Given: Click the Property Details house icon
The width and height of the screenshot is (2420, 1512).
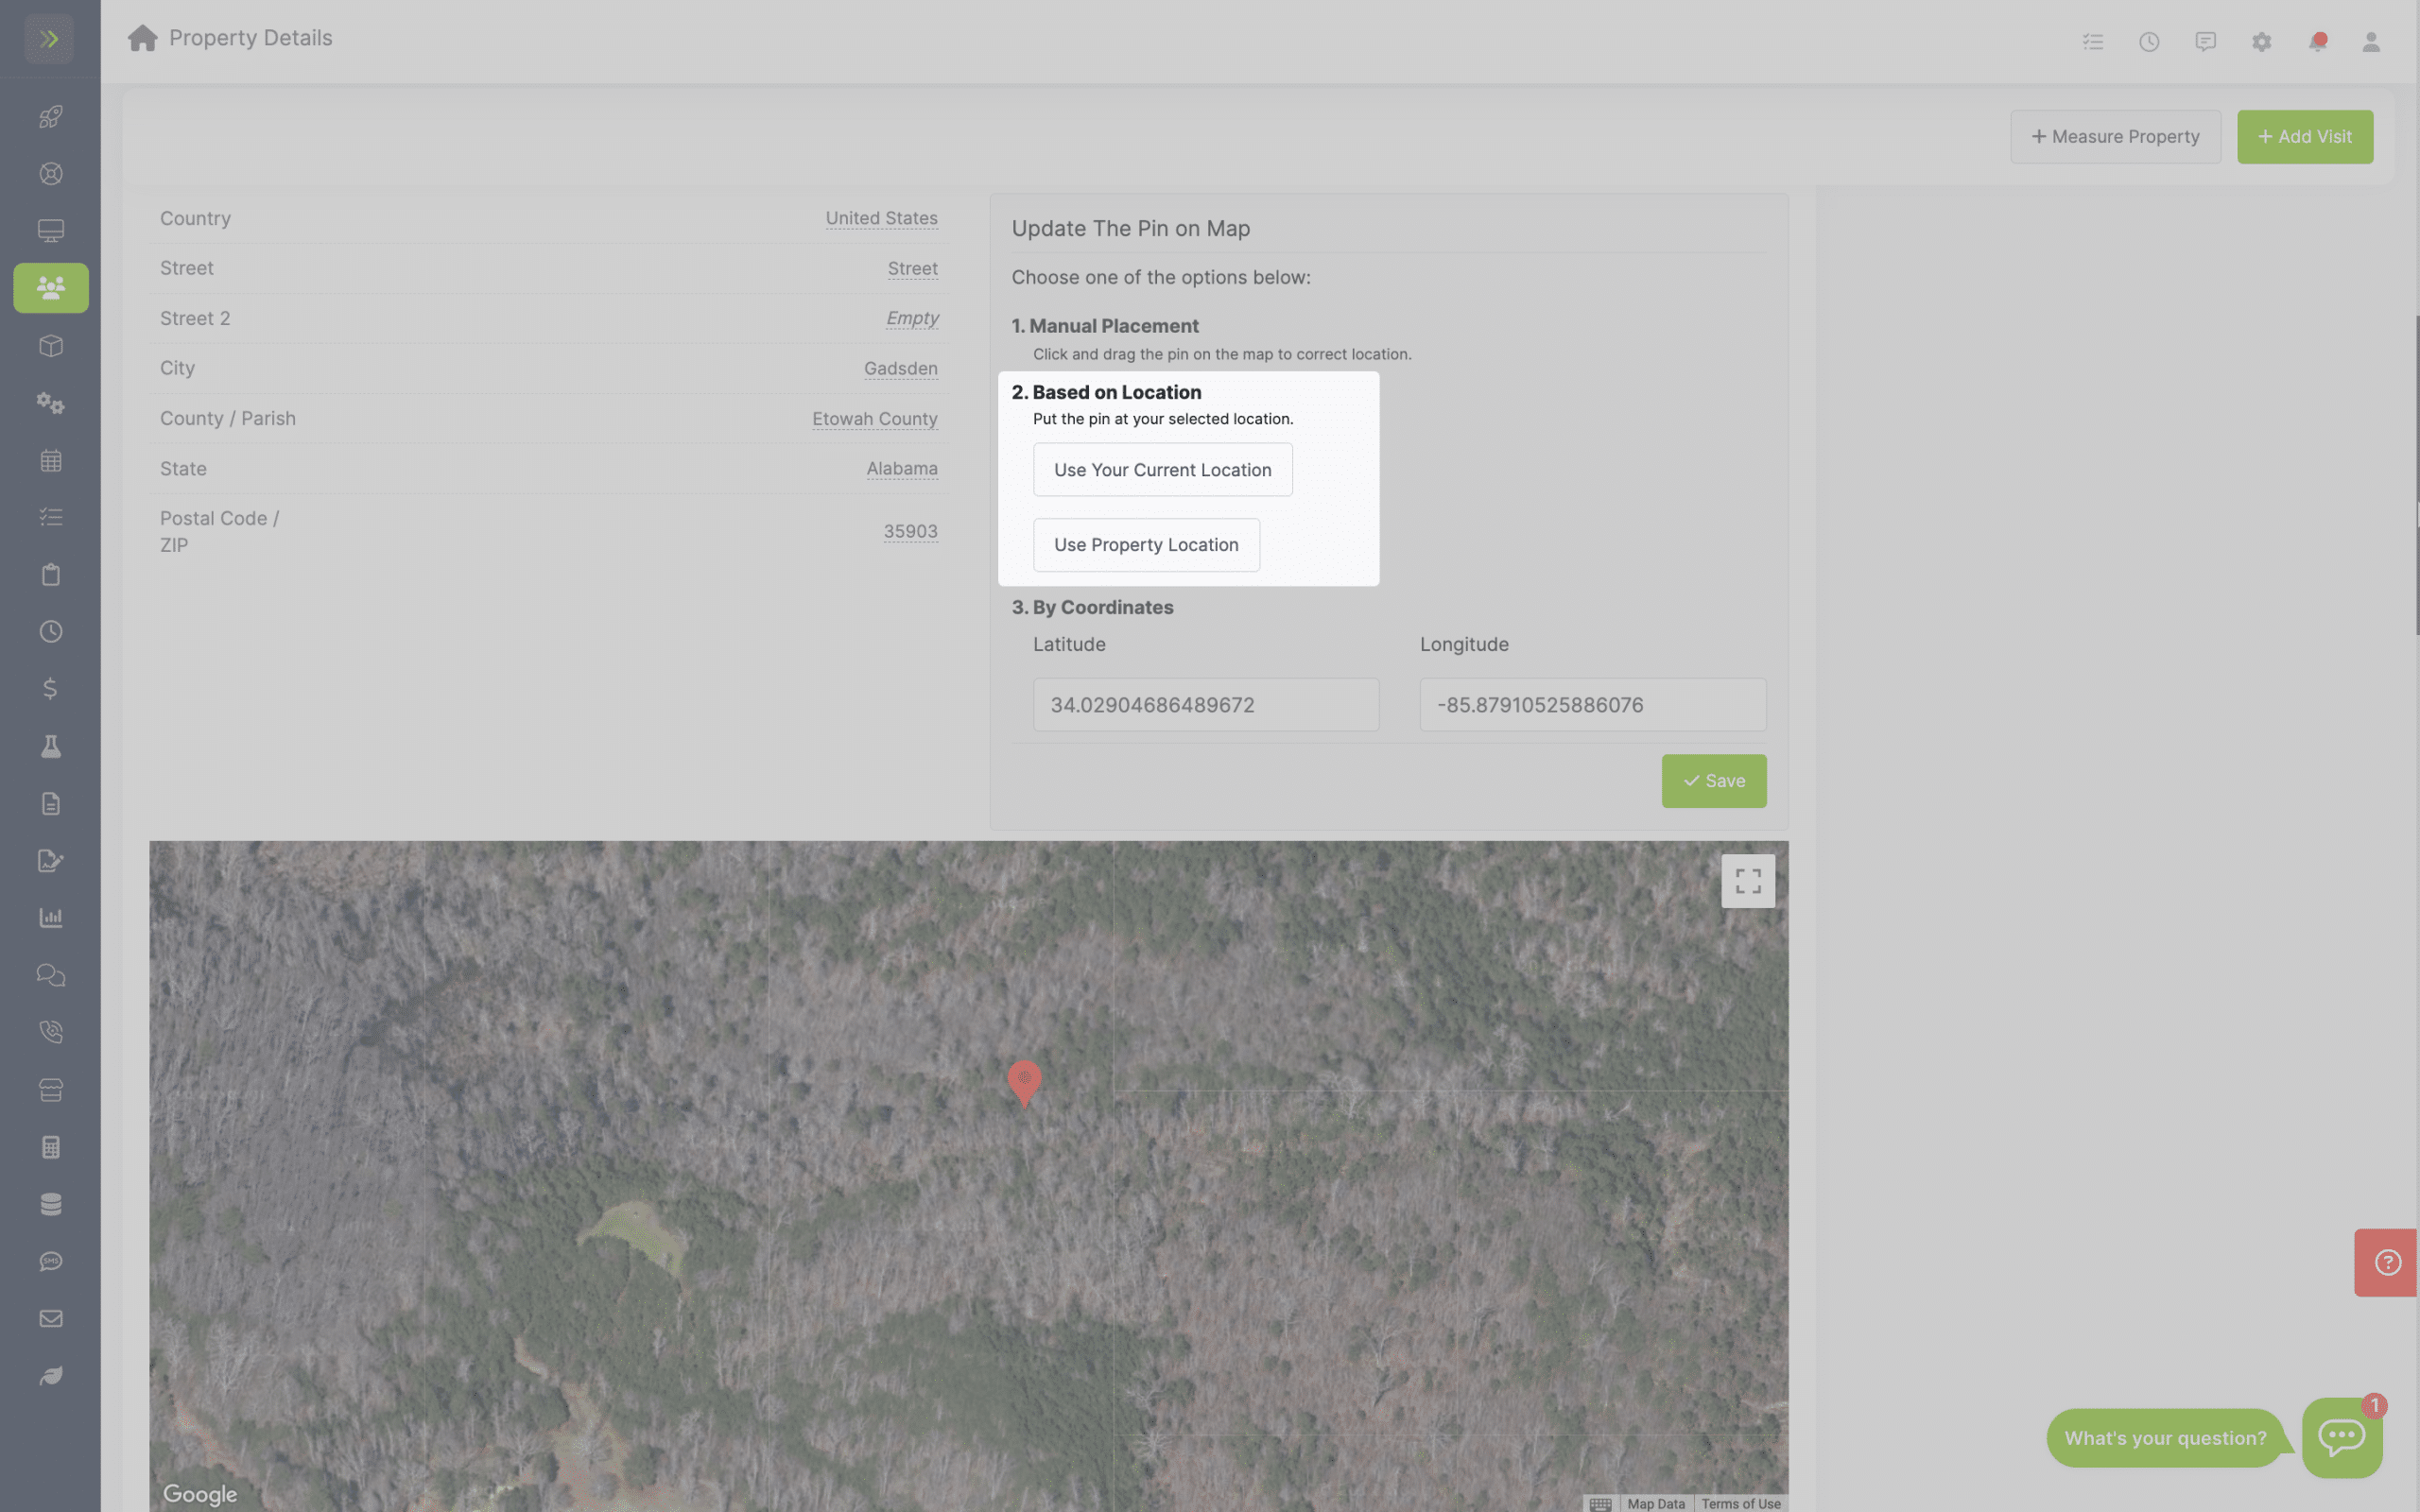Looking at the screenshot, I should coord(143,38).
